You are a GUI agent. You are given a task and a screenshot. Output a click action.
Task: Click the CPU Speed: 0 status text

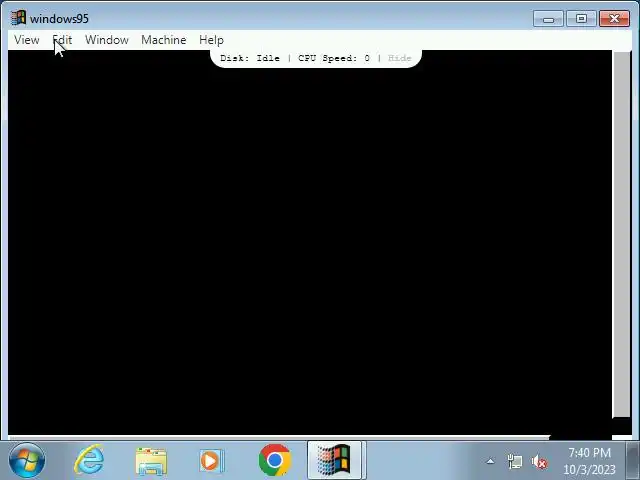click(334, 58)
